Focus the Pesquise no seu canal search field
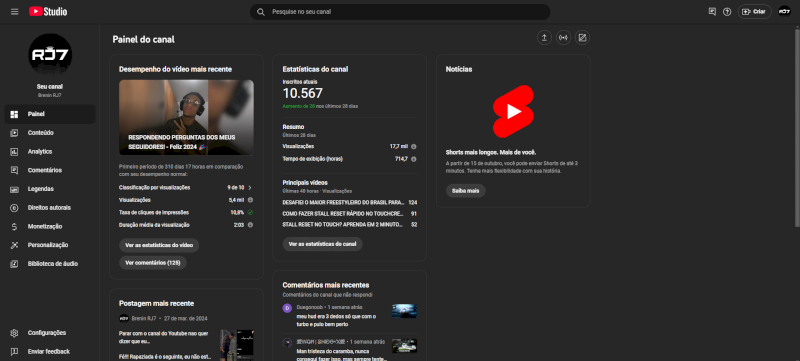The width and height of the screenshot is (800, 361). [400, 12]
